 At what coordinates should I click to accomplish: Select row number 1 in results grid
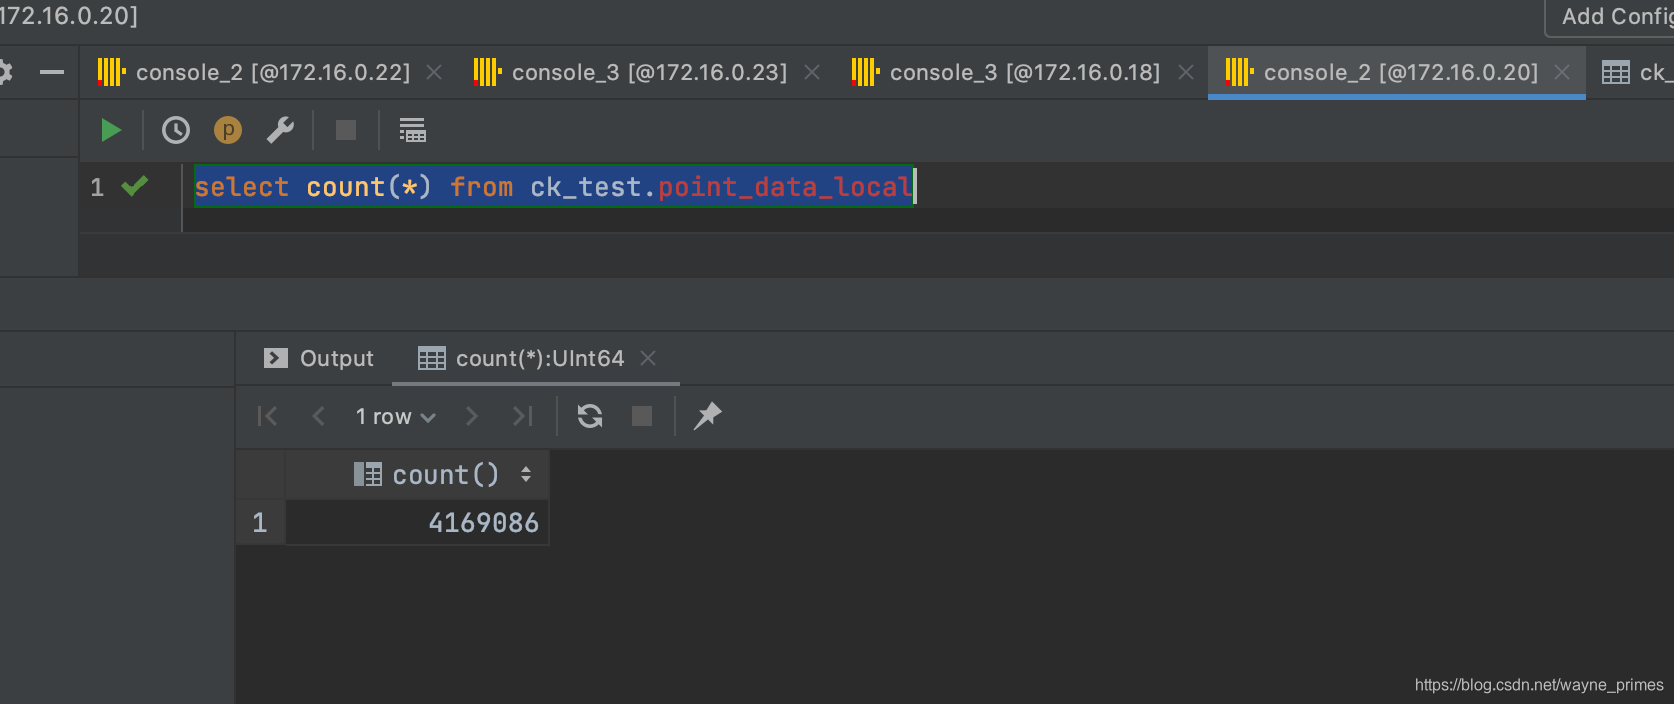click(x=260, y=522)
